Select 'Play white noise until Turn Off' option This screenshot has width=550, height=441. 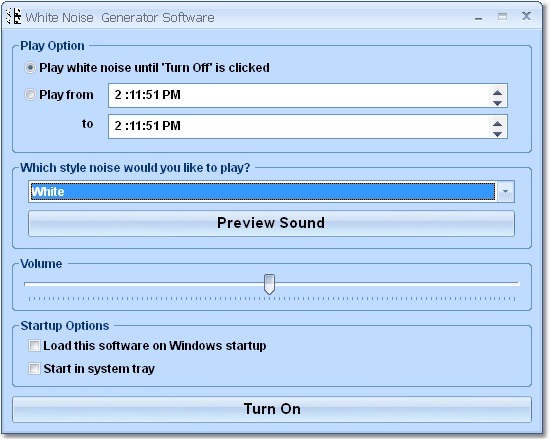click(x=31, y=67)
